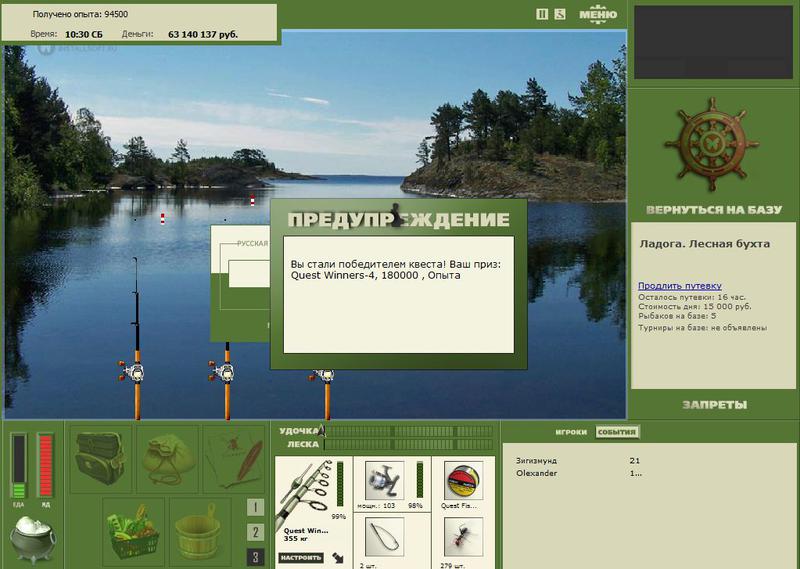Viewport: 800px width, 569px height.
Task: Click the ПРЕДУПРЕЖДЕНИЕ dialog title
Action: (x=398, y=219)
